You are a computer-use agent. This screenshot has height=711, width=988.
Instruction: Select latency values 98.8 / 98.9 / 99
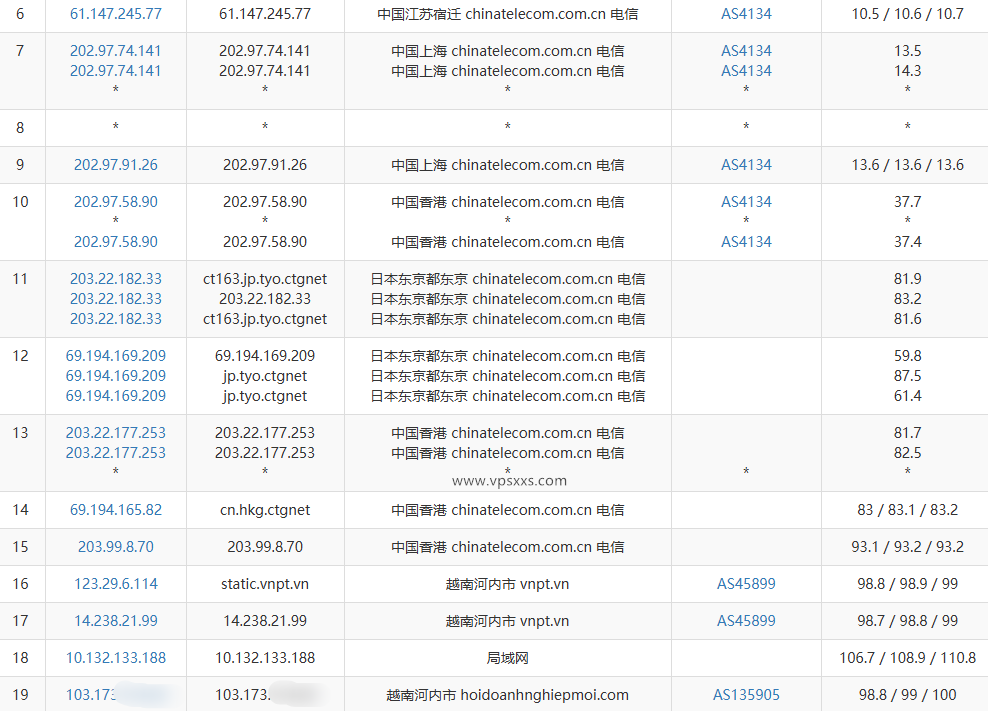tap(907, 584)
